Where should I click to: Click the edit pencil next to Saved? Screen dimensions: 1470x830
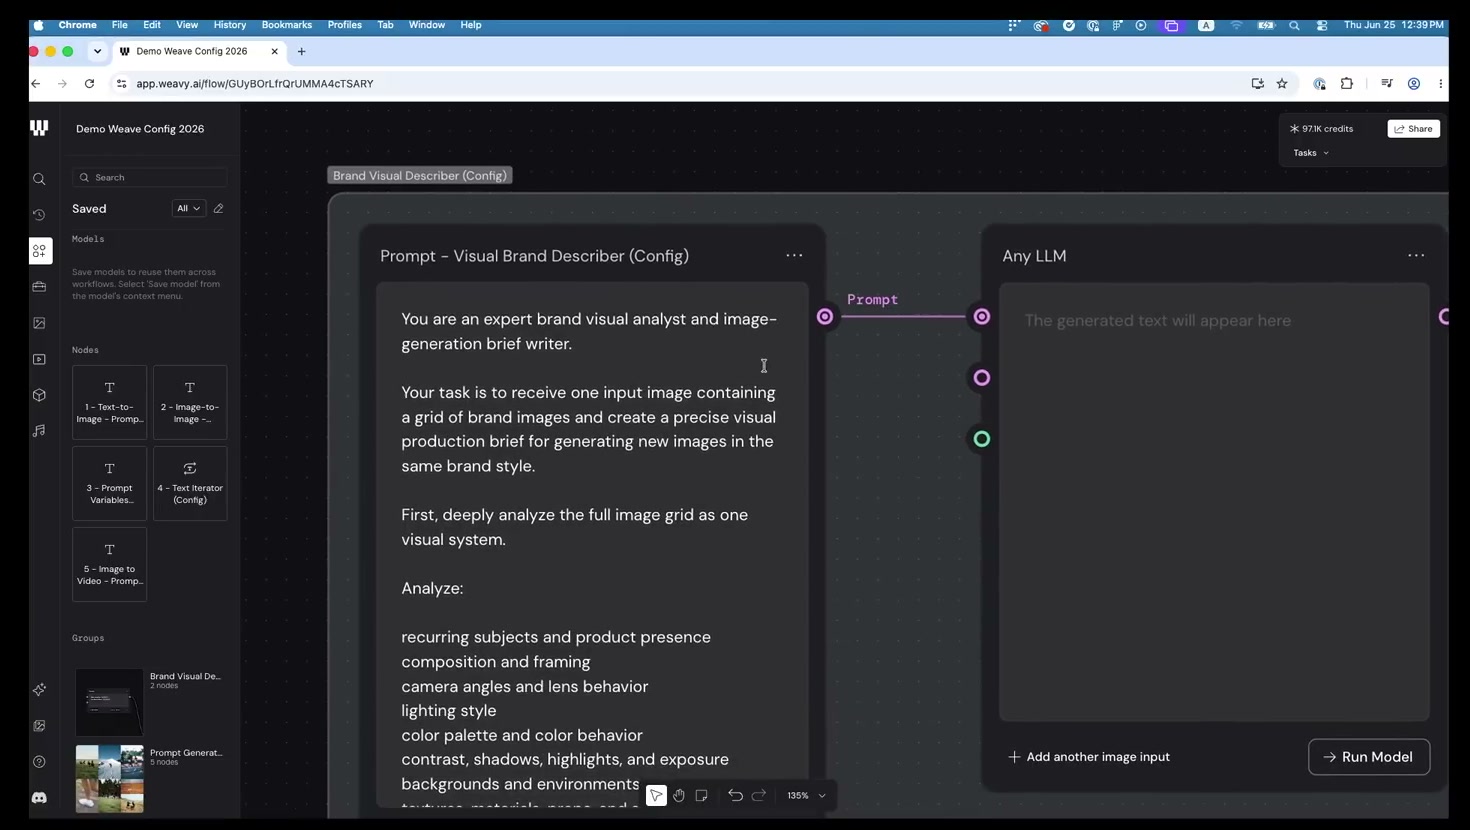coord(218,209)
